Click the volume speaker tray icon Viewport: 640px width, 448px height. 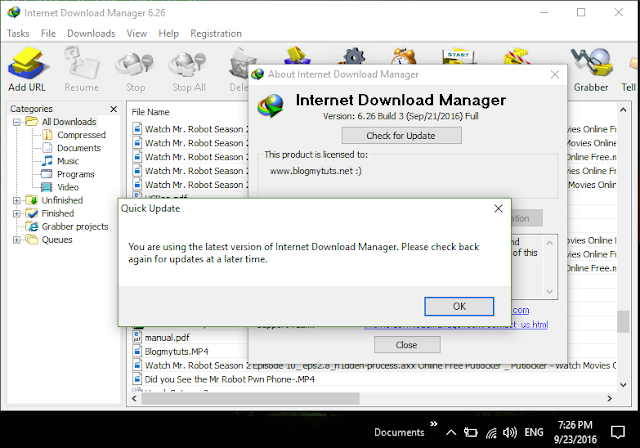510,432
